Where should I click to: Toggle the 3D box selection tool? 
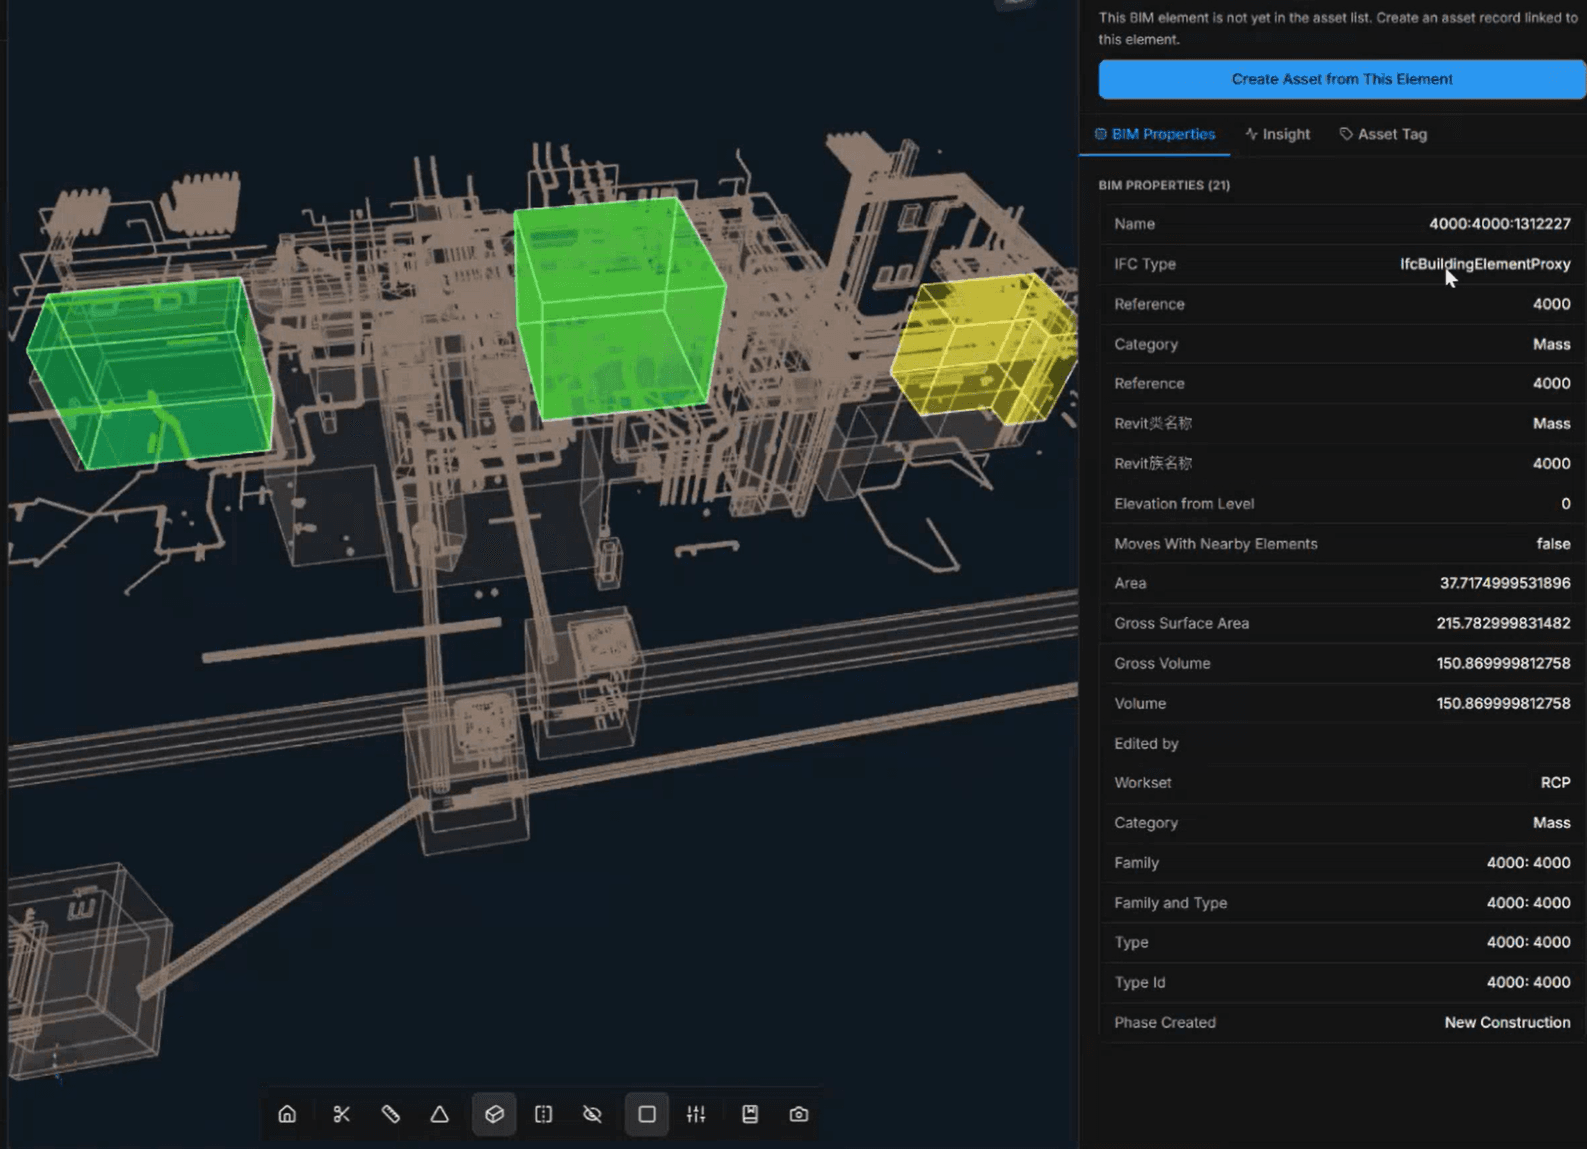pyautogui.click(x=494, y=1114)
